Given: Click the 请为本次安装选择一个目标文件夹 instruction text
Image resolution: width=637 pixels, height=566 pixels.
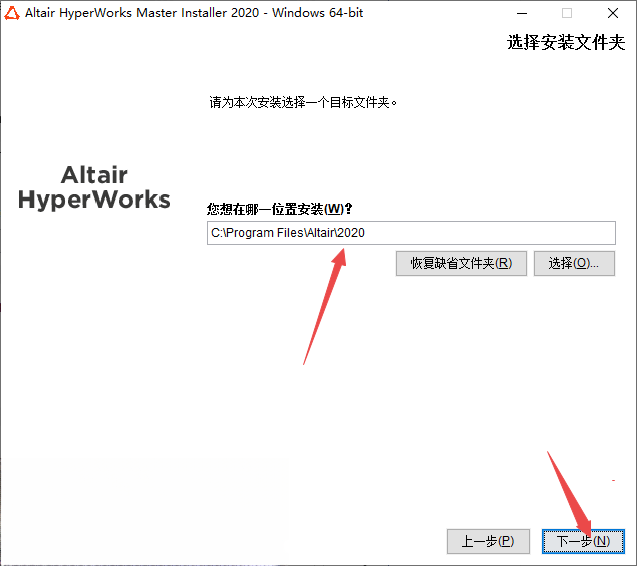Looking at the screenshot, I should [303, 102].
